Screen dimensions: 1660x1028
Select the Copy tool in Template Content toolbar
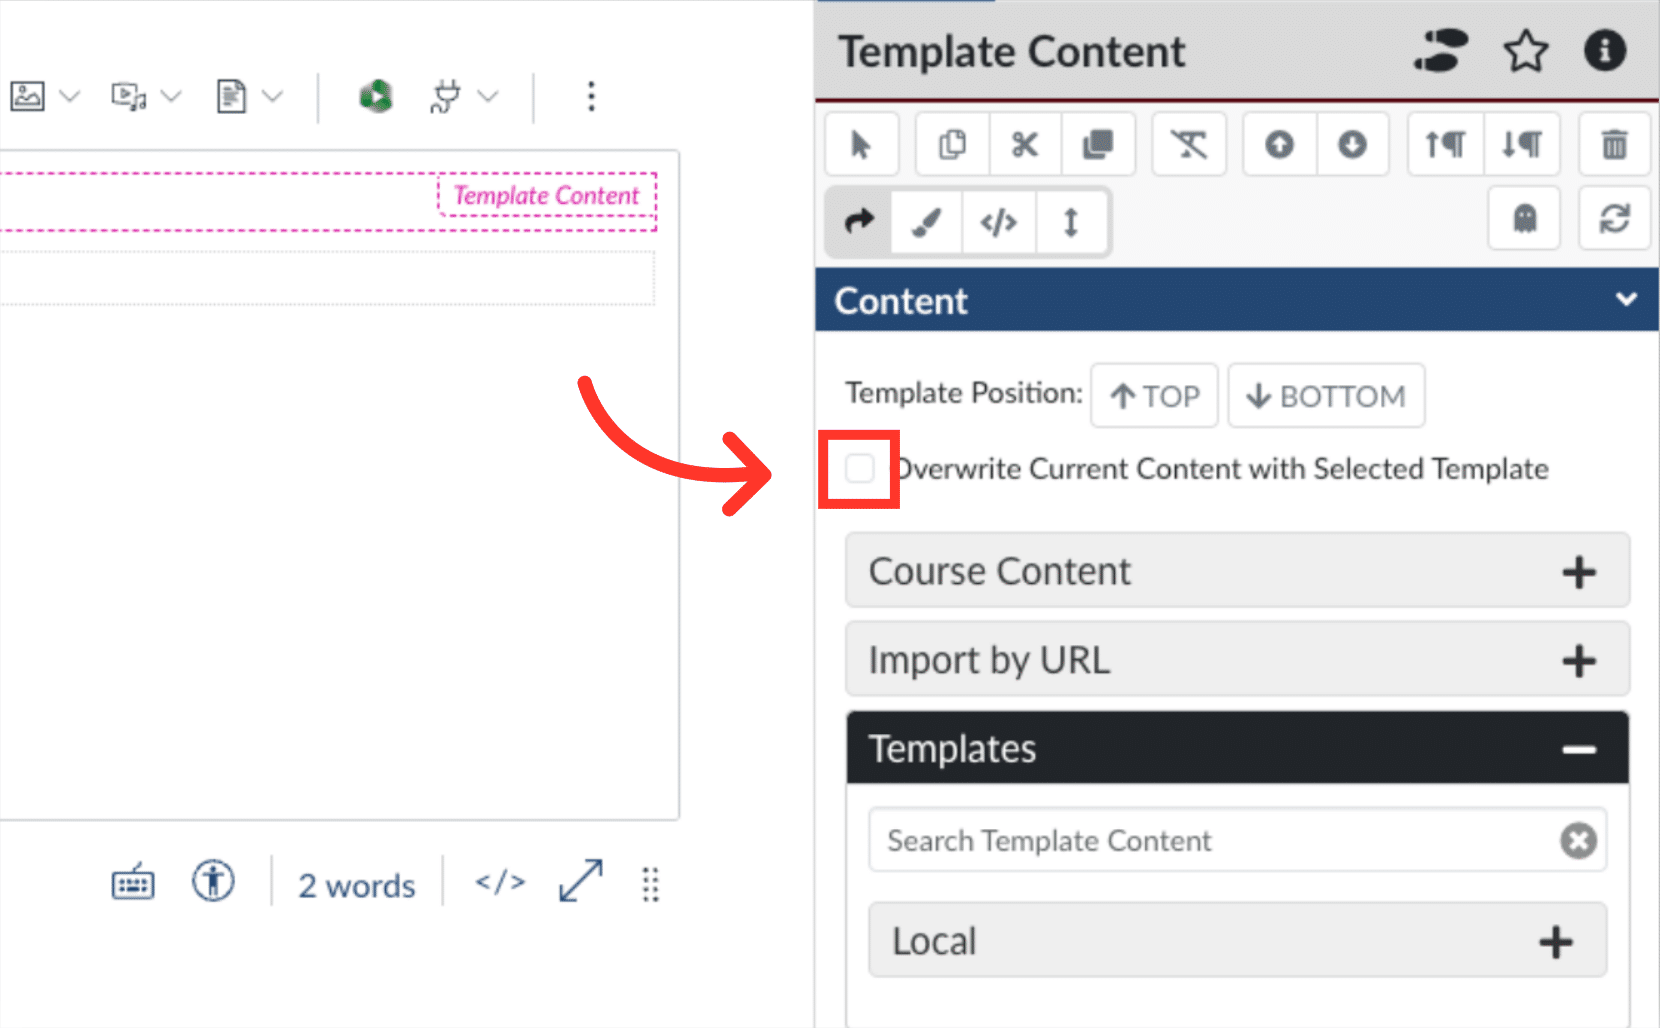951,144
